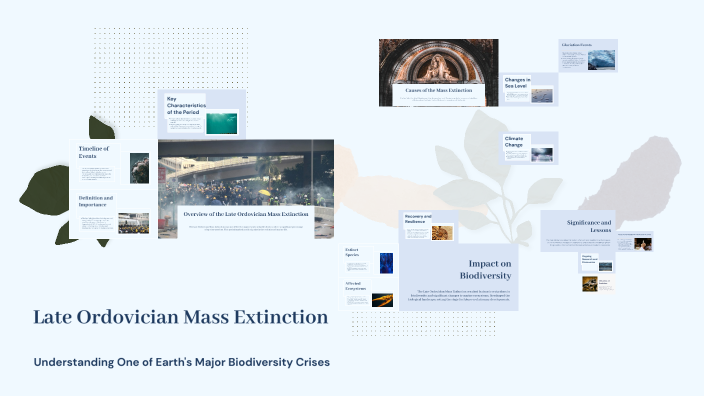Viewport: 704px width, 396px height.
Task: Click the blue image in Extinct Species
Action: pyautogui.click(x=386, y=263)
